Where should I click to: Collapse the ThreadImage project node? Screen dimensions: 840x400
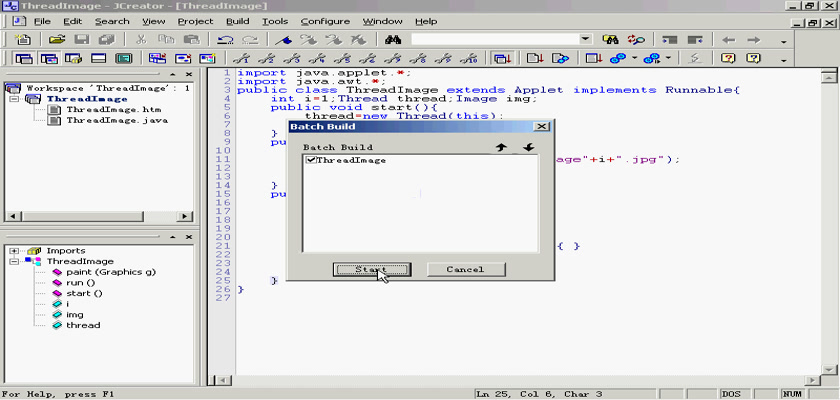13,99
